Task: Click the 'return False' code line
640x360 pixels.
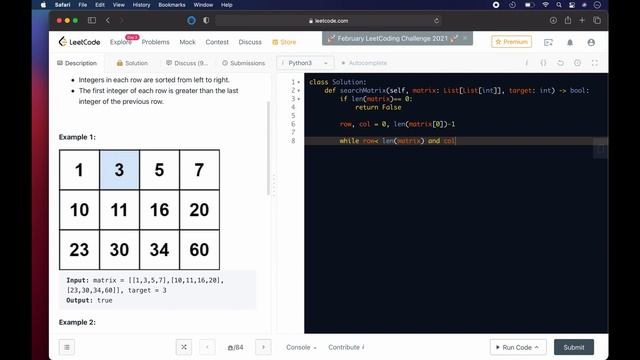Action: tap(378, 107)
